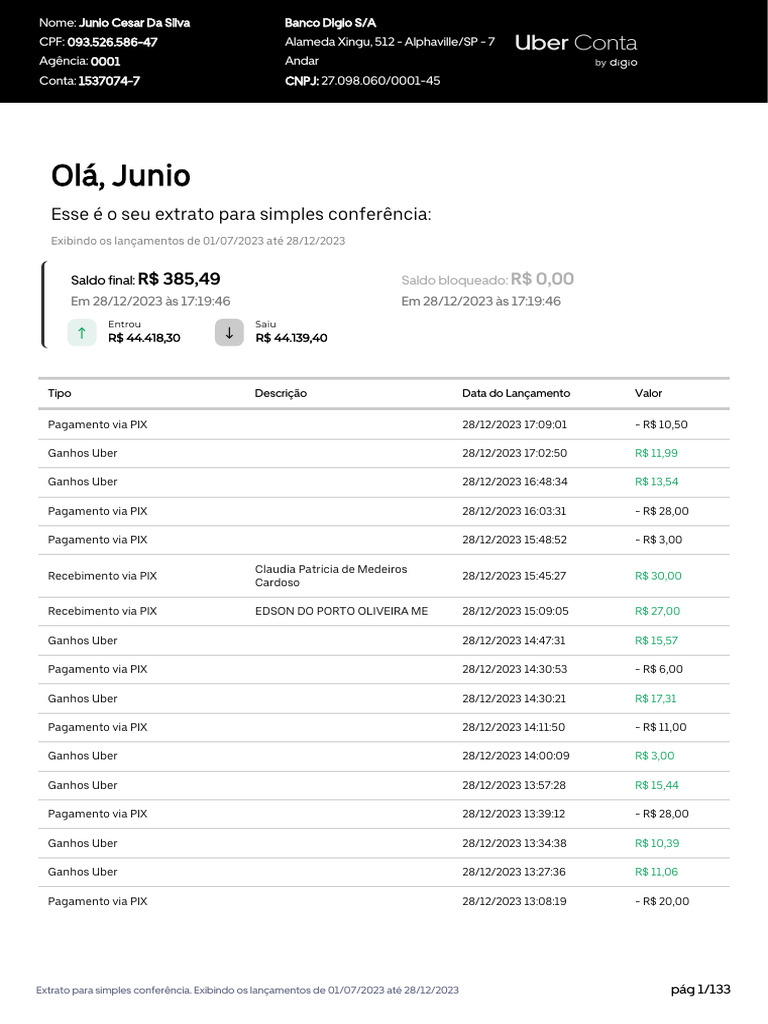Click the Ganhos Uber value R$ 17,31
The image size is (768, 1024).
coord(656,699)
